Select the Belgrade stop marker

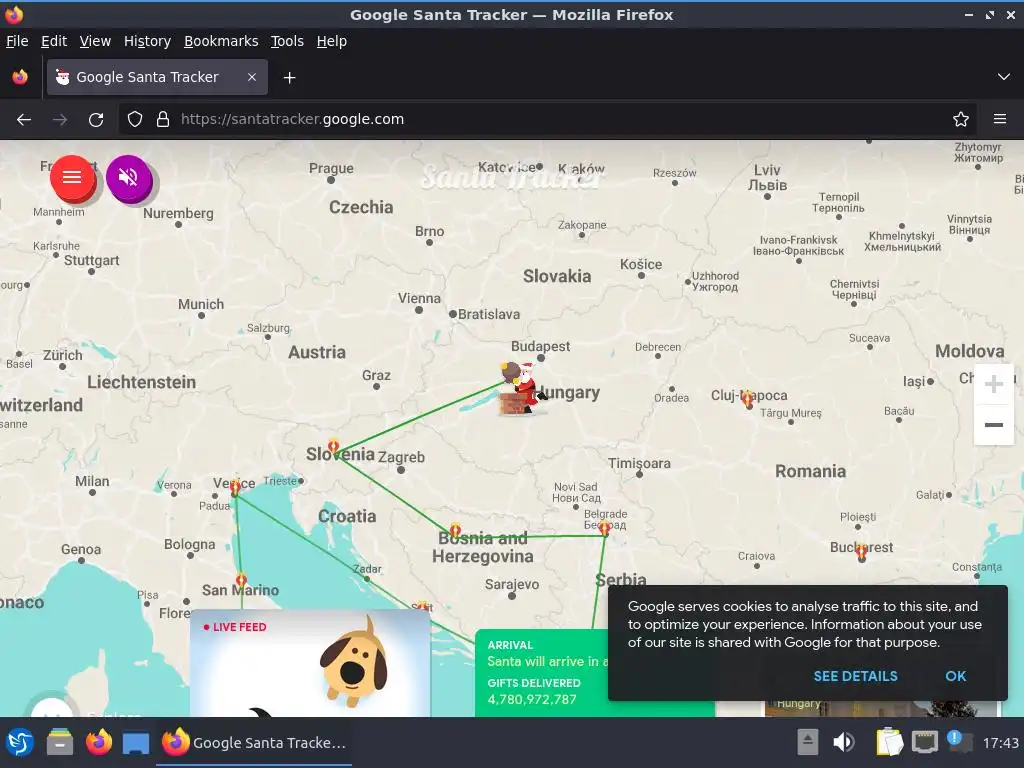[x=605, y=528]
